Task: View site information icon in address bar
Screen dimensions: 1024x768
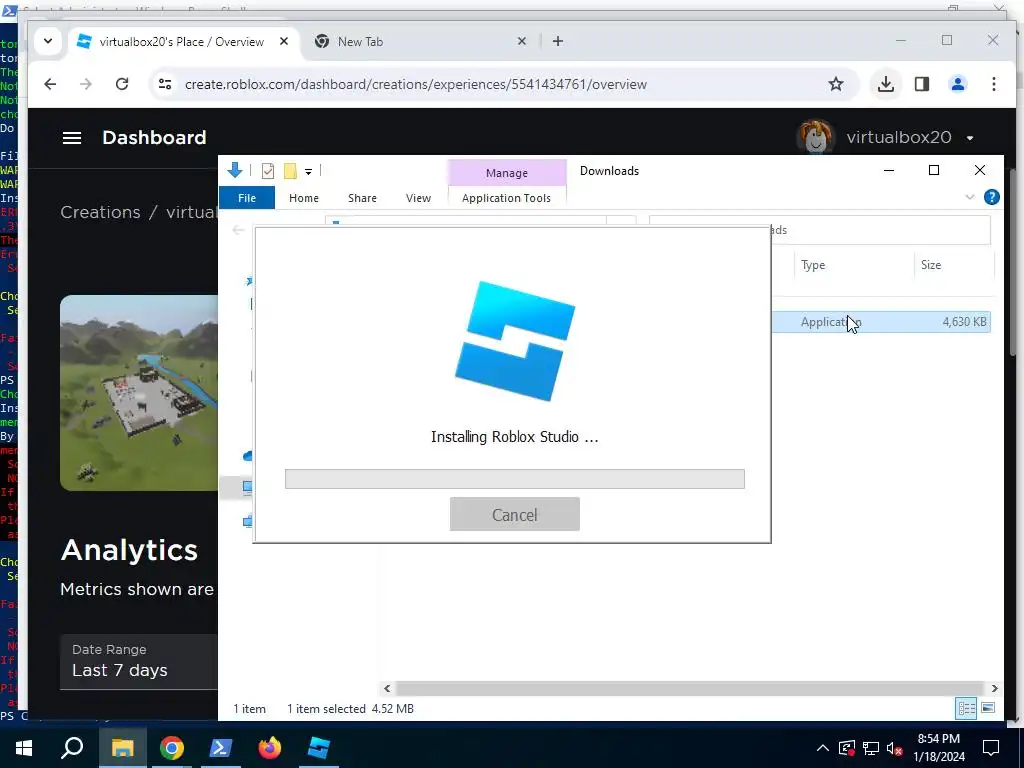Action: coord(165,84)
